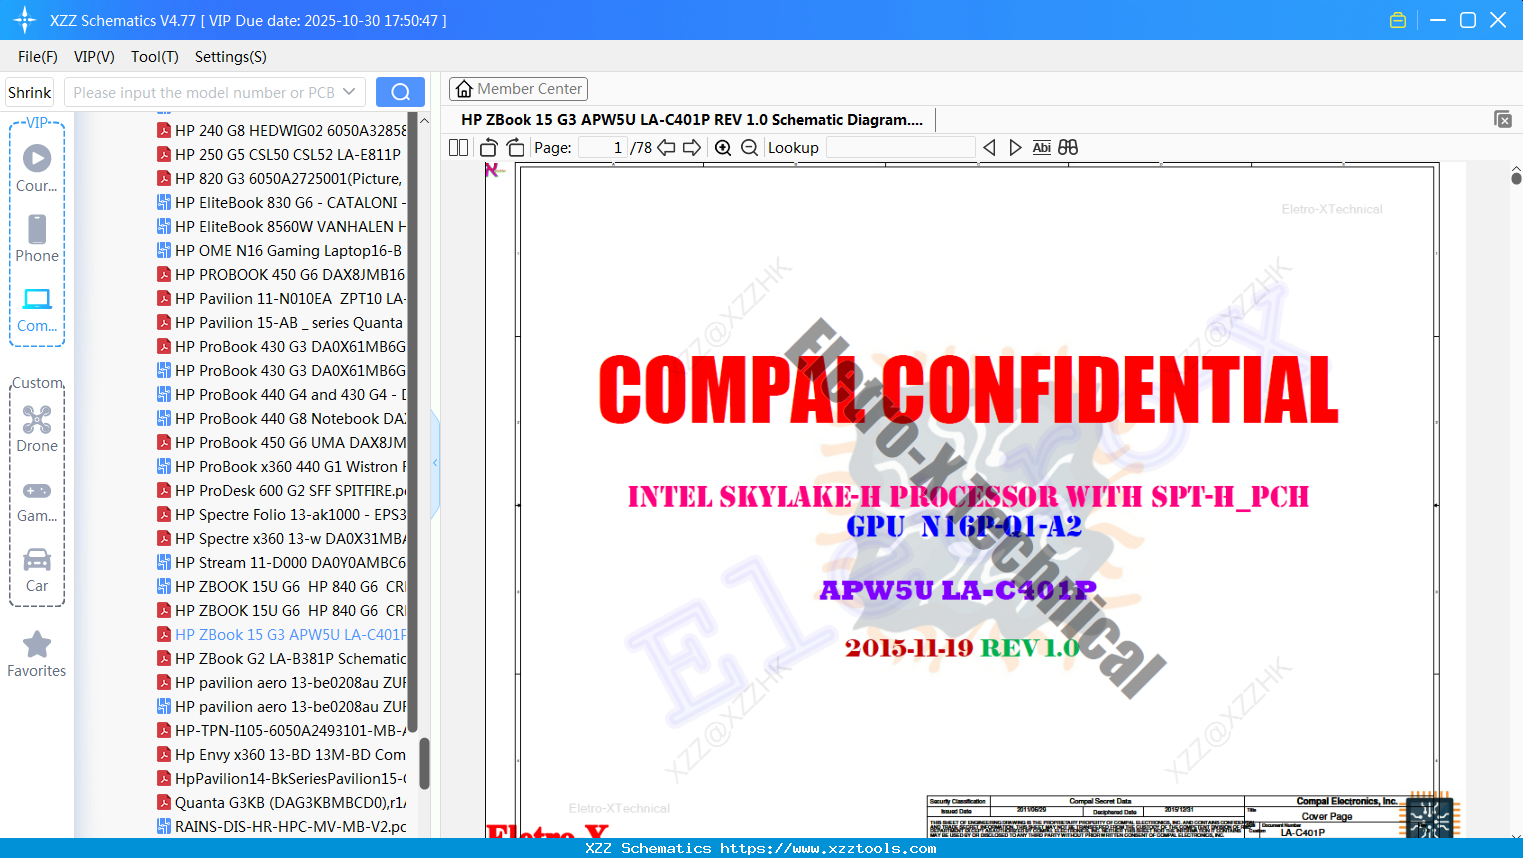The height and width of the screenshot is (858, 1523).
Task: Rotate page counterclockwise
Action: [488, 147]
